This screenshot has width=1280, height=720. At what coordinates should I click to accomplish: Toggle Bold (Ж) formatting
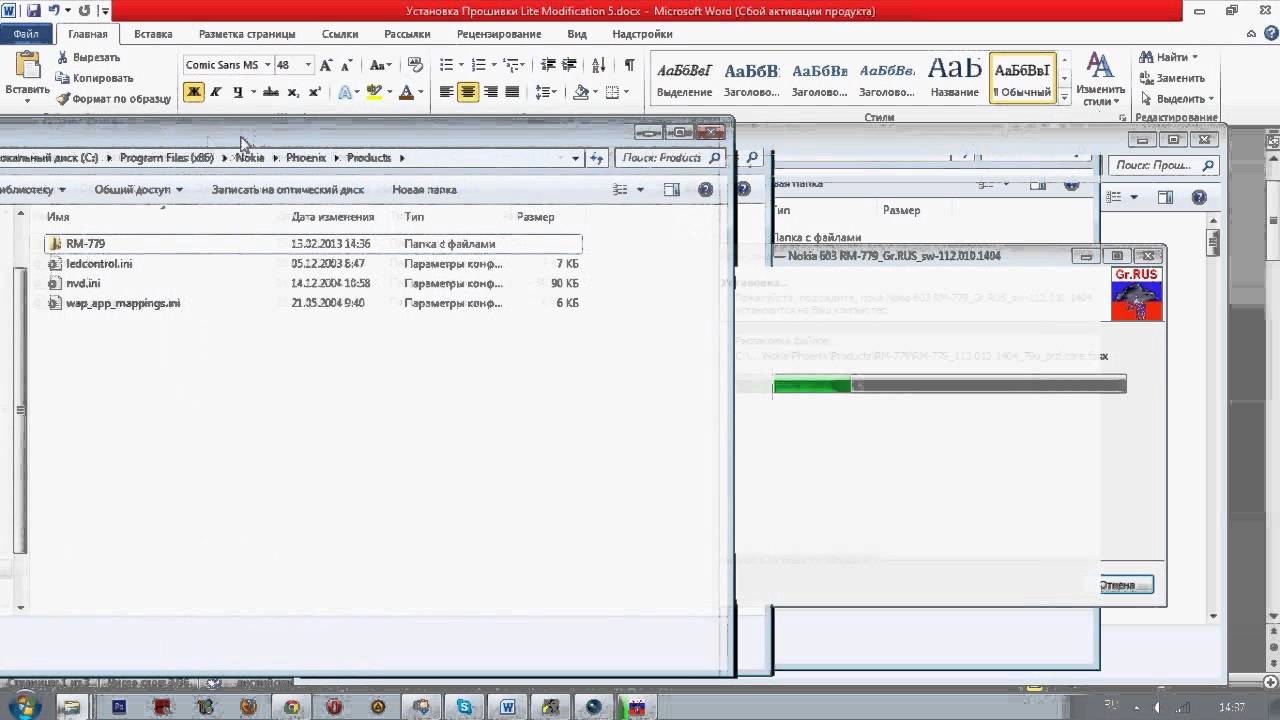click(194, 92)
